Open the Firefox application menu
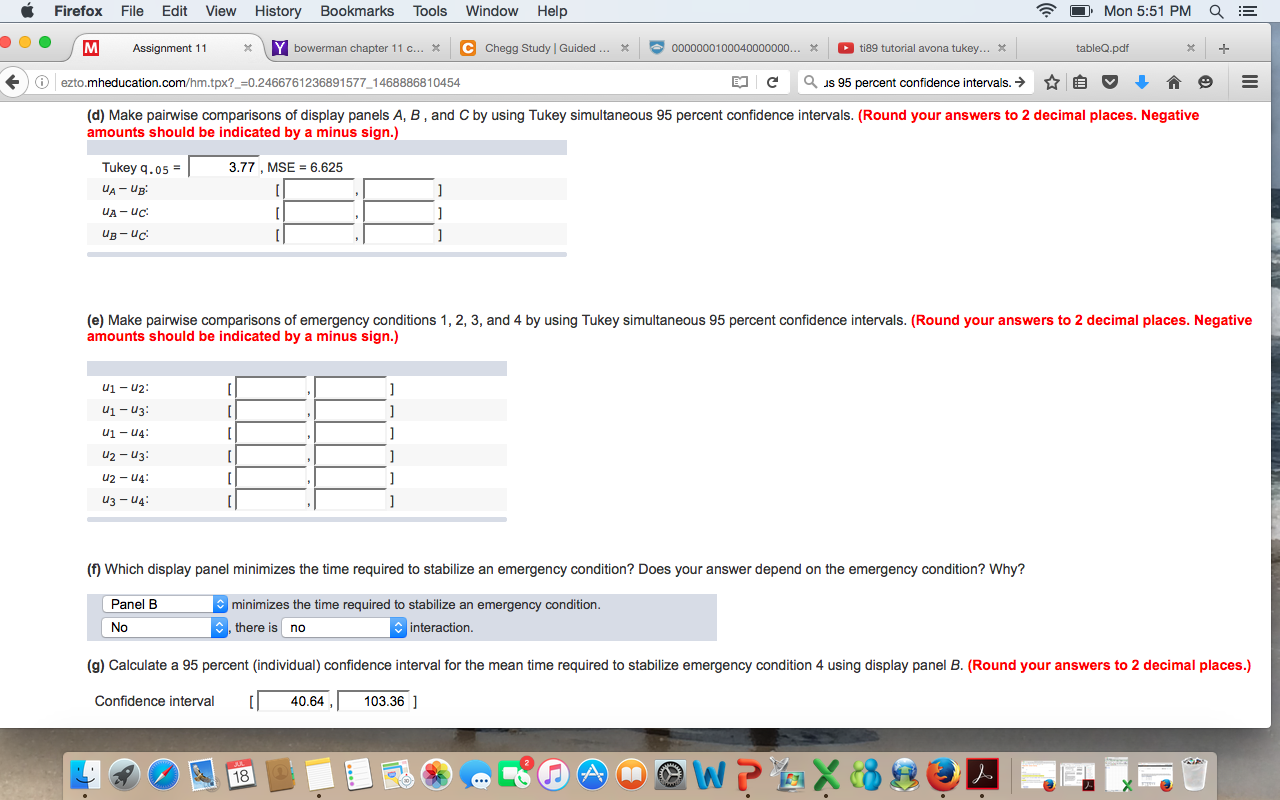This screenshot has height=800, width=1280. (x=77, y=11)
